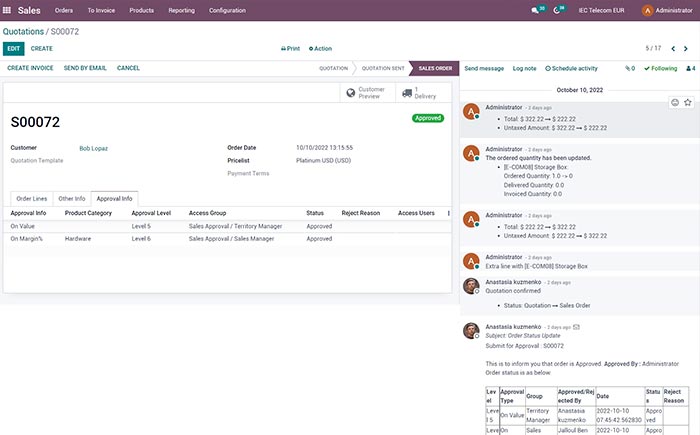Image resolution: width=700 pixels, height=435 pixels.
Task: Sort by Reject Reason column header
Action: [360, 213]
